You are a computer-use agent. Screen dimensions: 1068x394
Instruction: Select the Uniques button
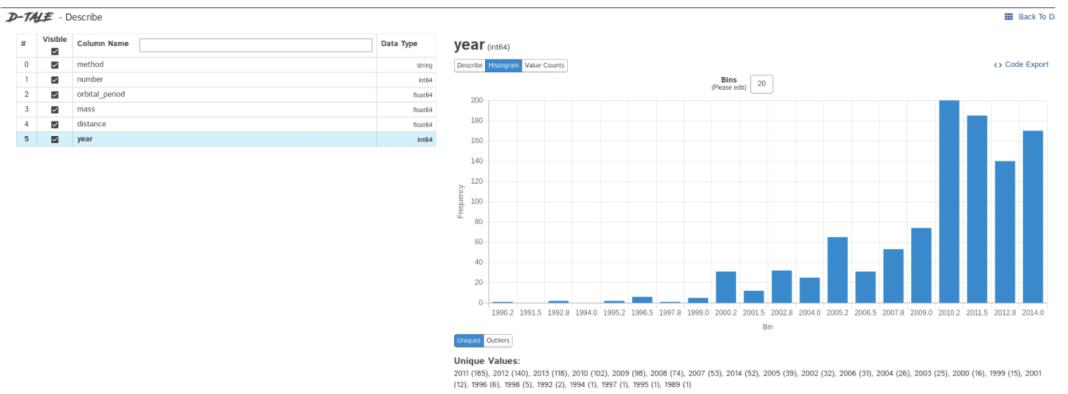click(469, 340)
